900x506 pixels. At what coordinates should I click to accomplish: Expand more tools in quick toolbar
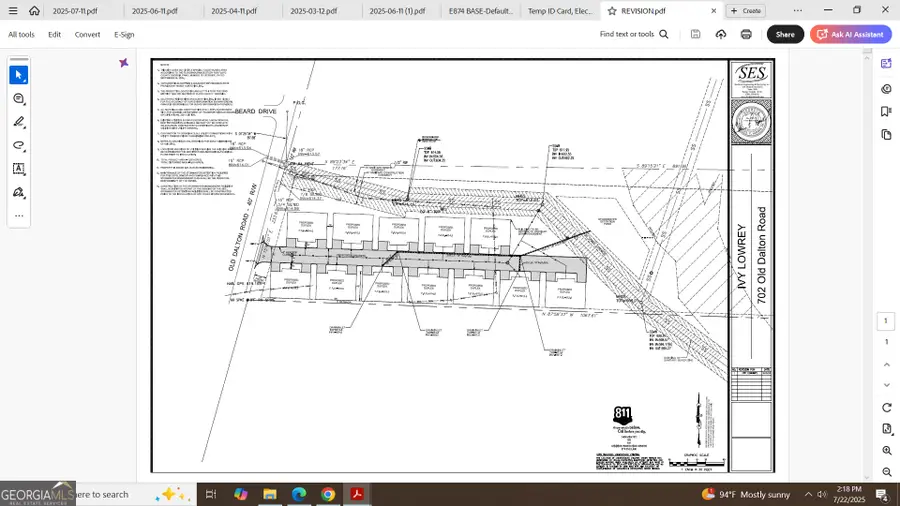click(x=18, y=216)
